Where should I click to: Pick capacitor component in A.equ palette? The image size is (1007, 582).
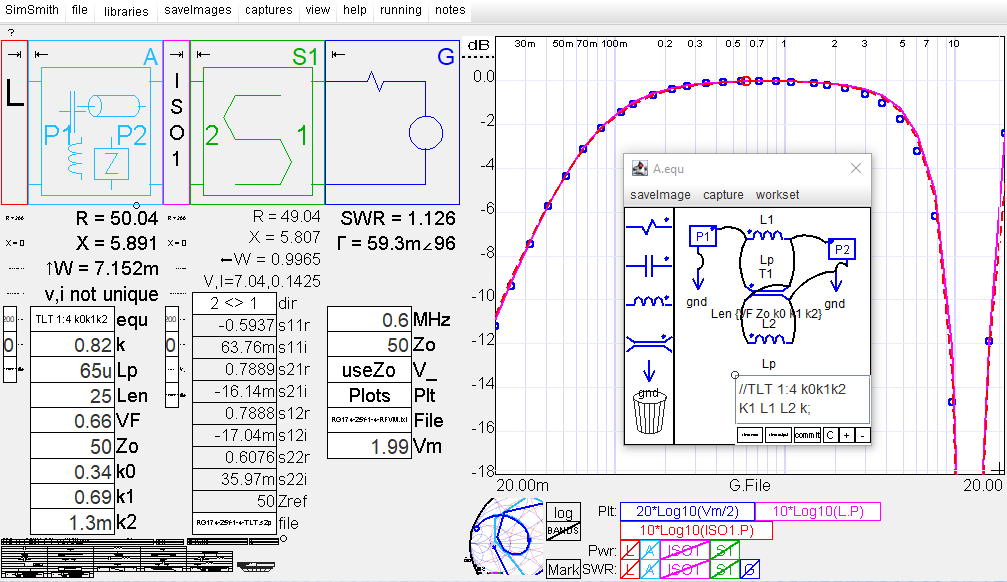click(649, 264)
